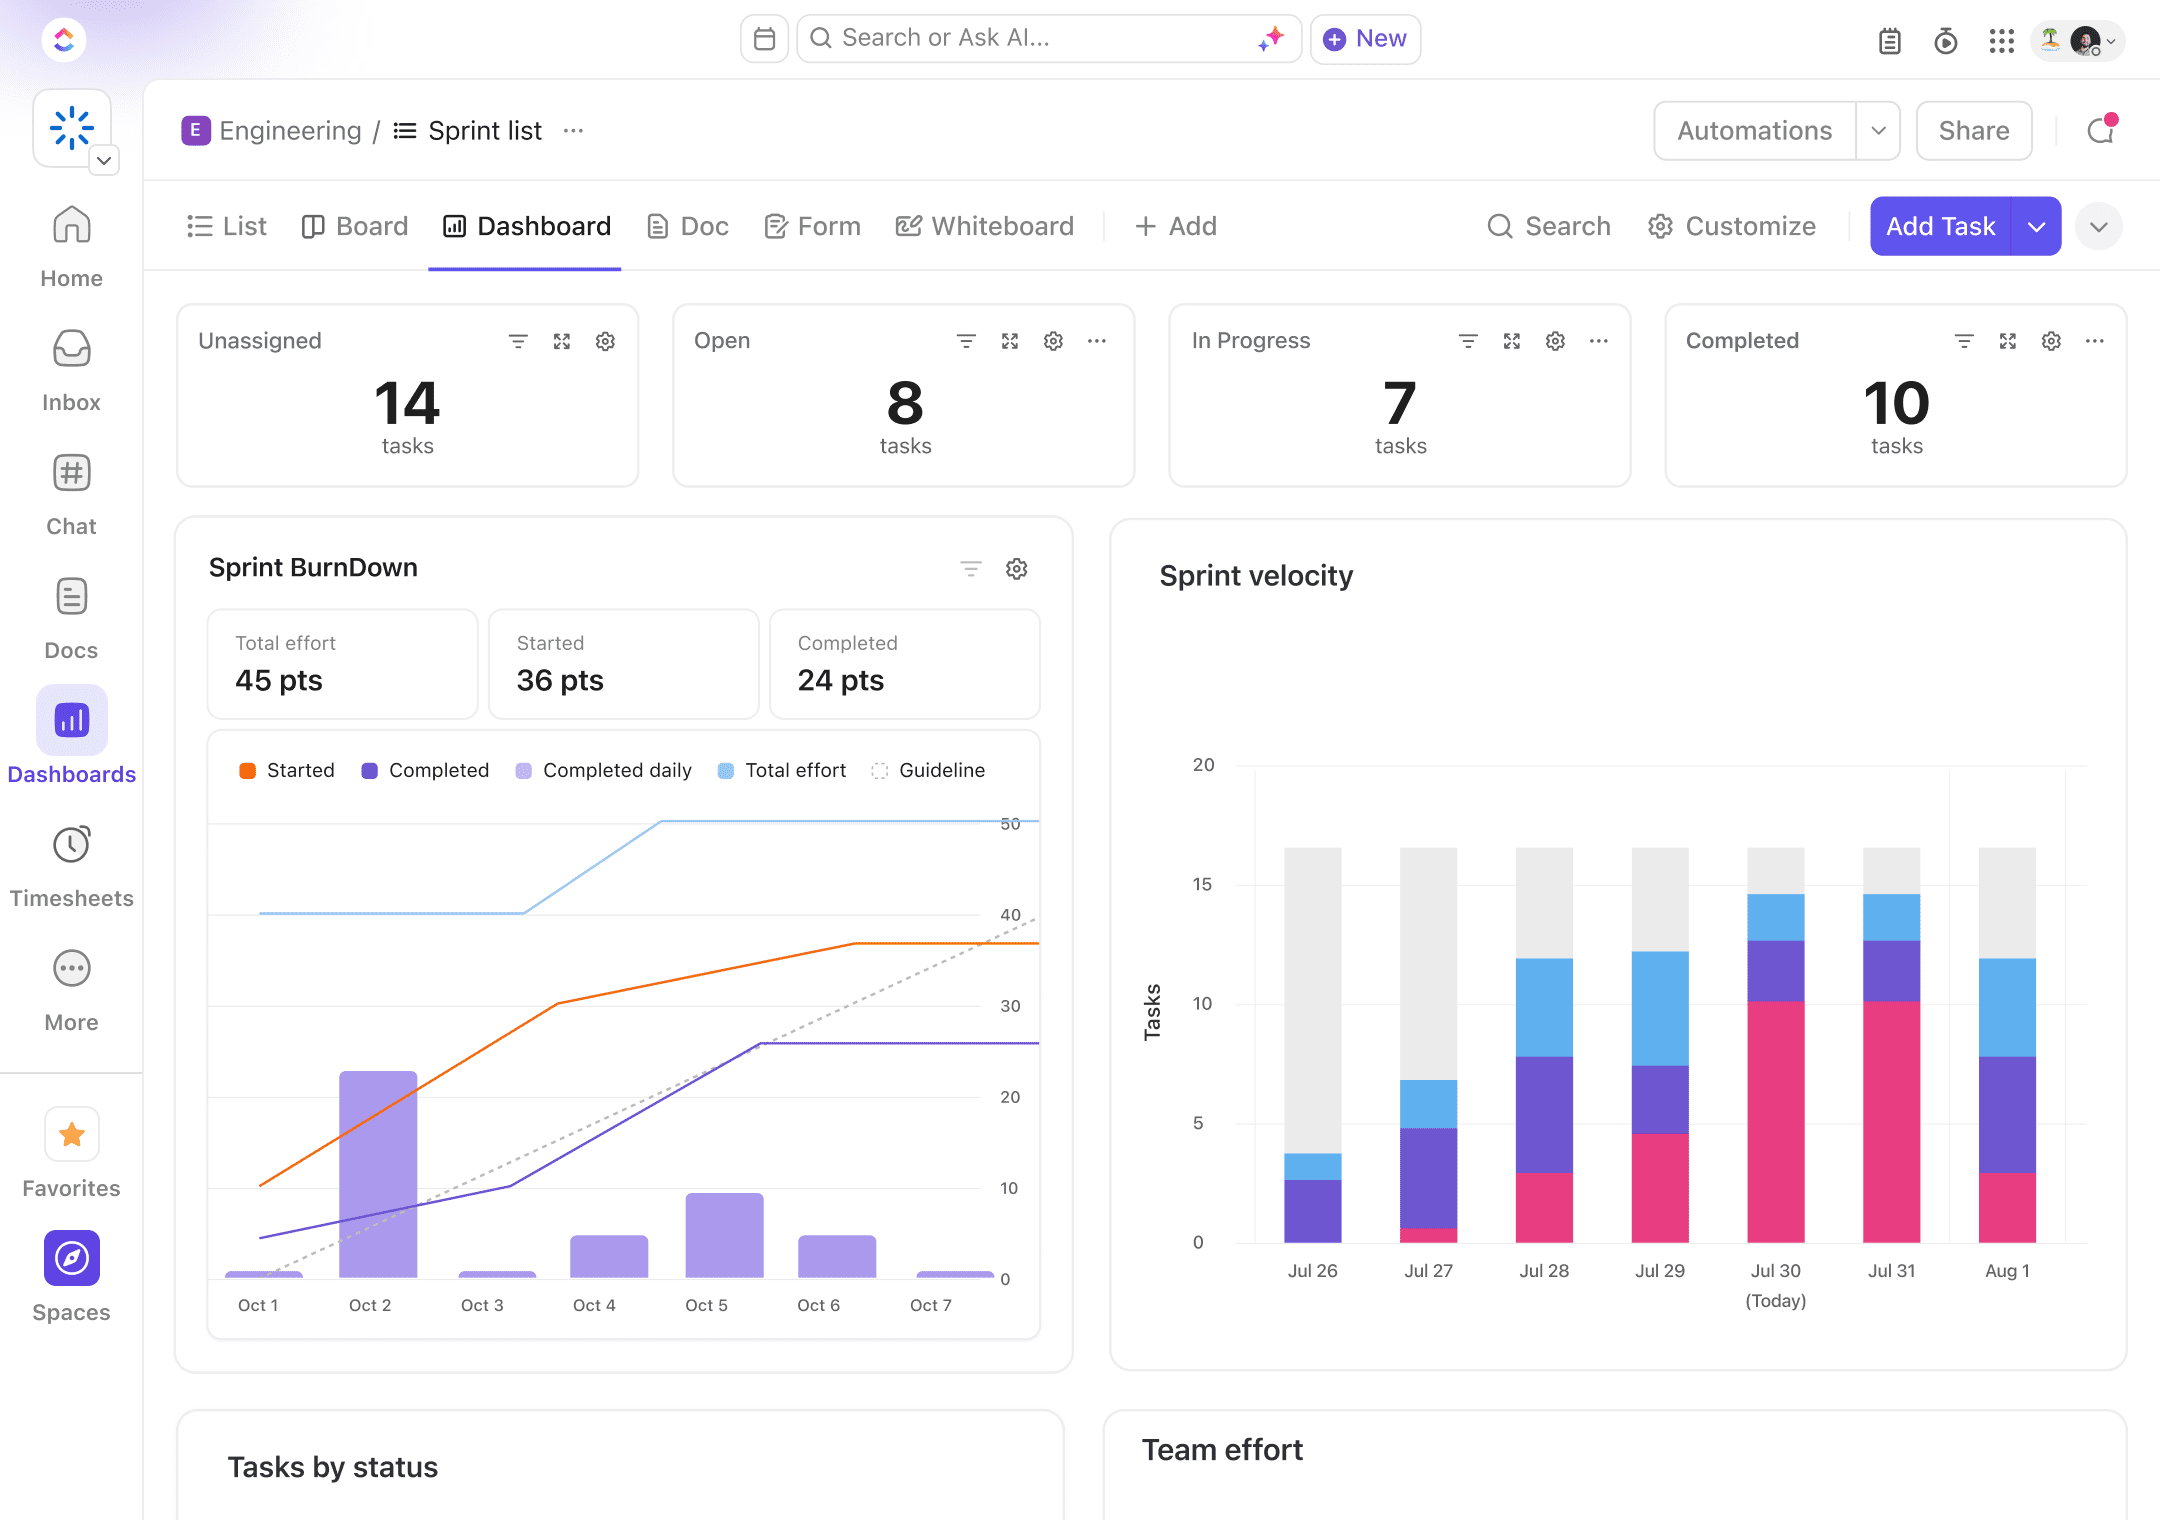
Task: Expand the Unassigned card to full screen
Action: (561, 341)
